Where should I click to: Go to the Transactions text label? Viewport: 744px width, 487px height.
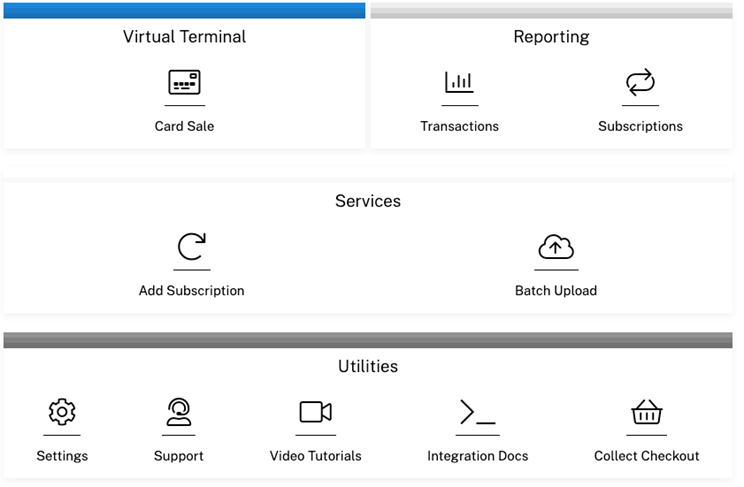(459, 126)
